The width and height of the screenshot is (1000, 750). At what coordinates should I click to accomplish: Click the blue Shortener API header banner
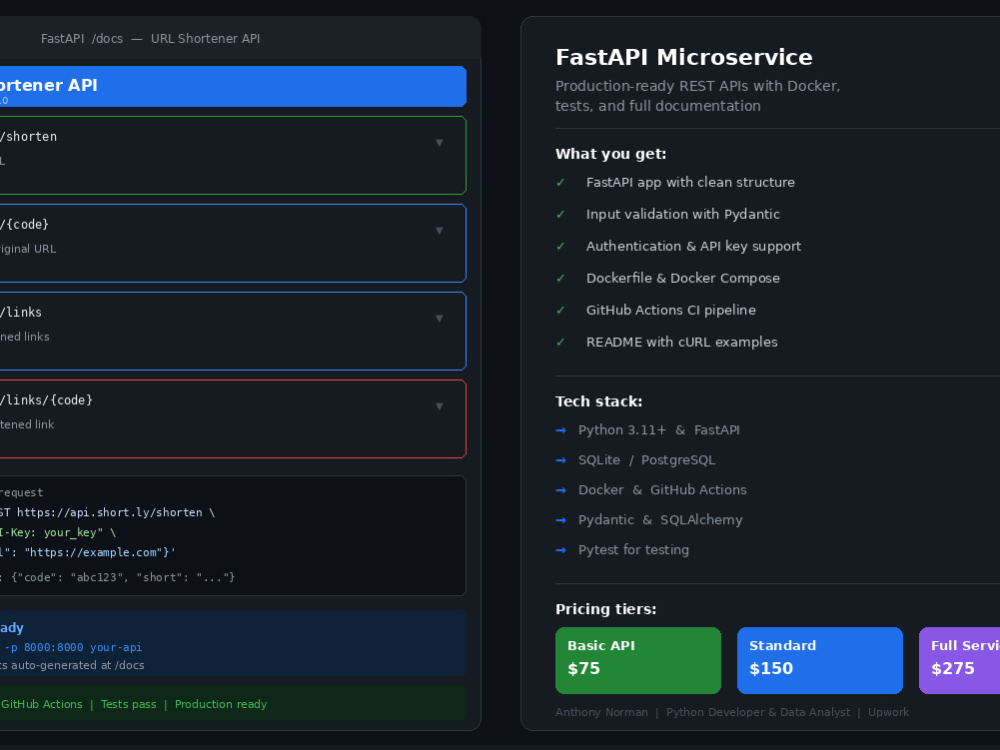point(233,86)
